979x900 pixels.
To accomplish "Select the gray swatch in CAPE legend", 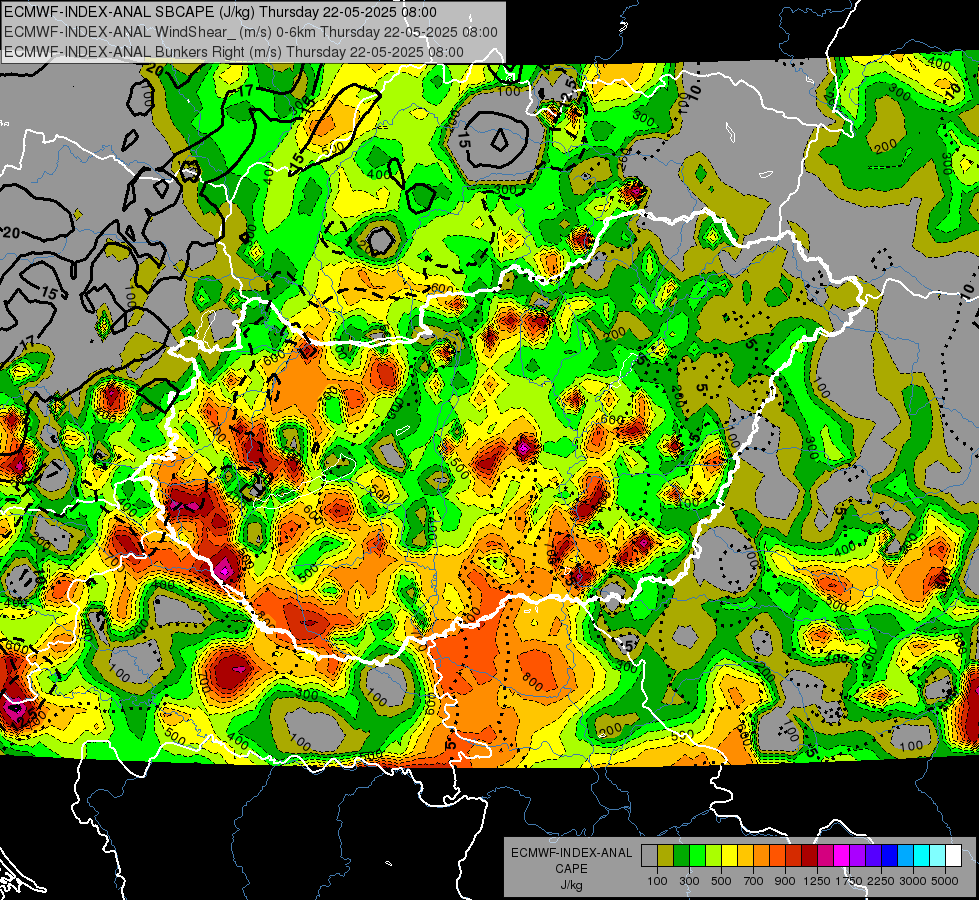I will pyautogui.click(x=649, y=856).
